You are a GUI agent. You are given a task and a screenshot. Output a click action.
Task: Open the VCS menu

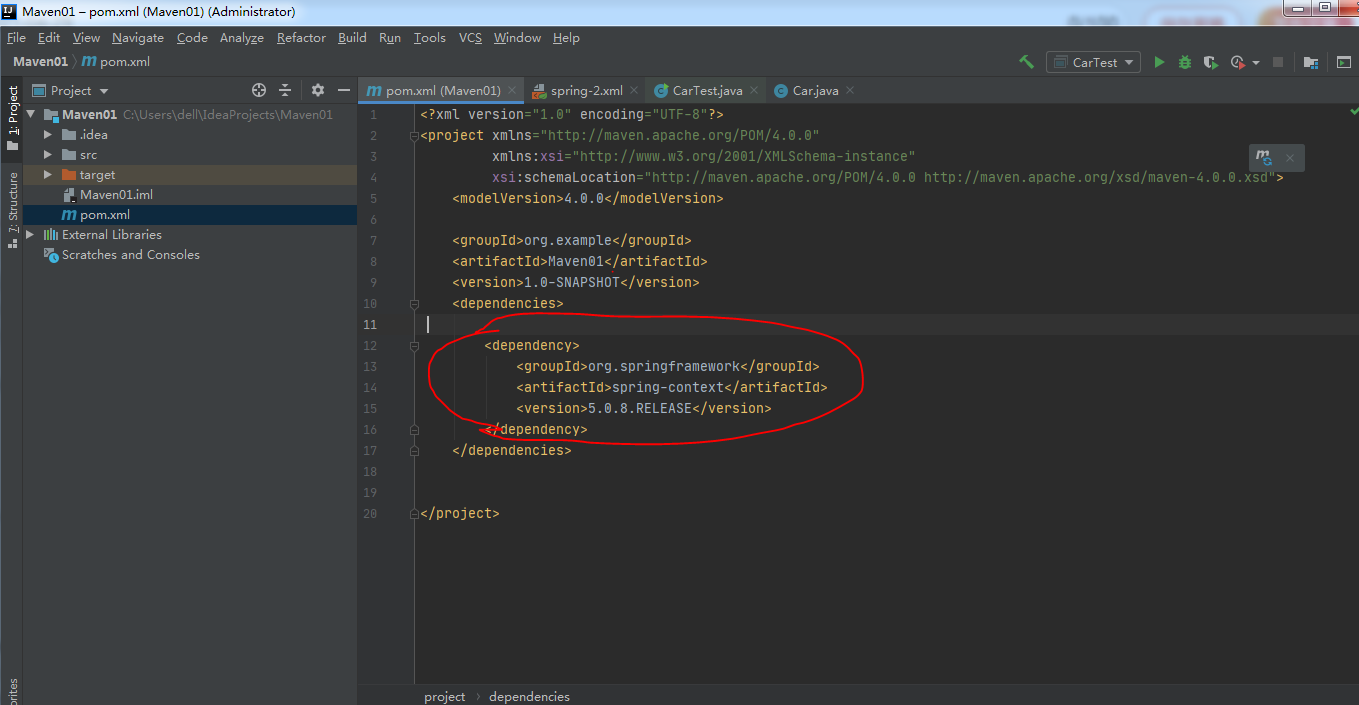tap(470, 38)
